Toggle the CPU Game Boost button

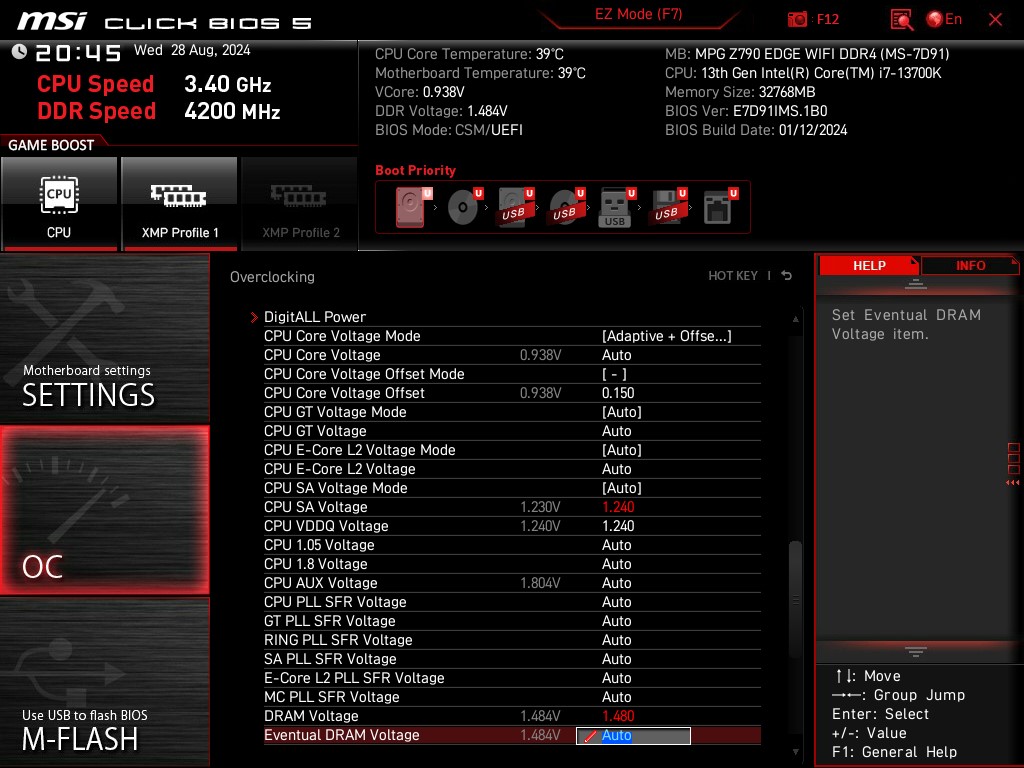pos(59,204)
